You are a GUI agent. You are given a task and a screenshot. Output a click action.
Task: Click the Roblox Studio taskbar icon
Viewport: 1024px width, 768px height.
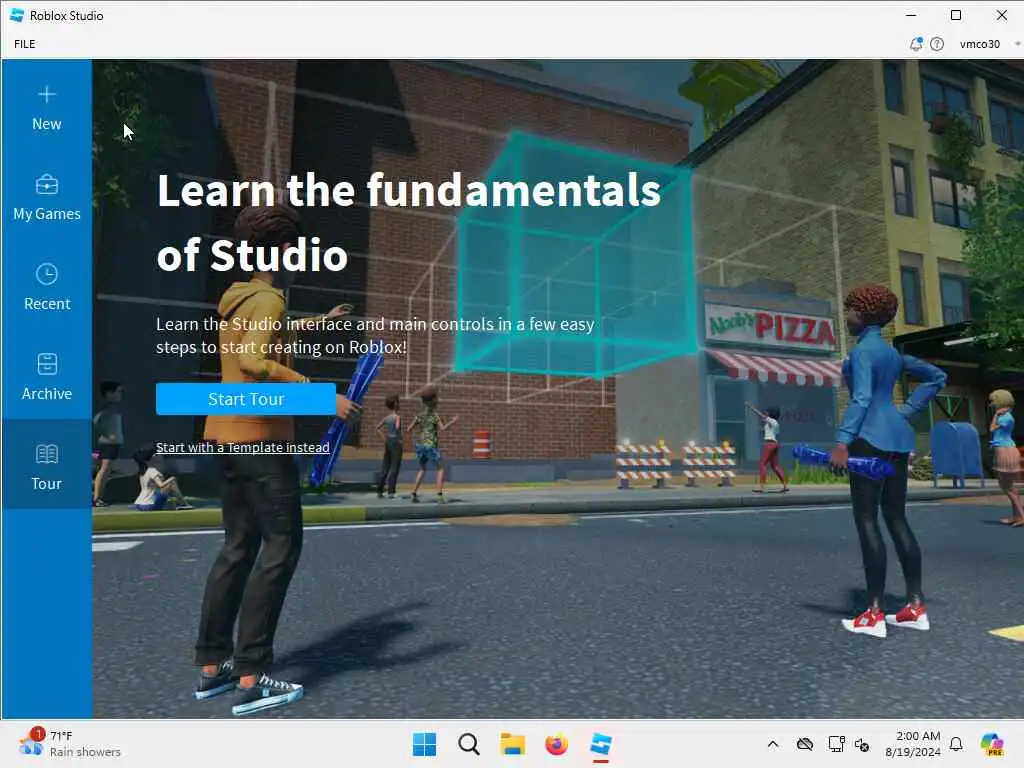coord(601,744)
